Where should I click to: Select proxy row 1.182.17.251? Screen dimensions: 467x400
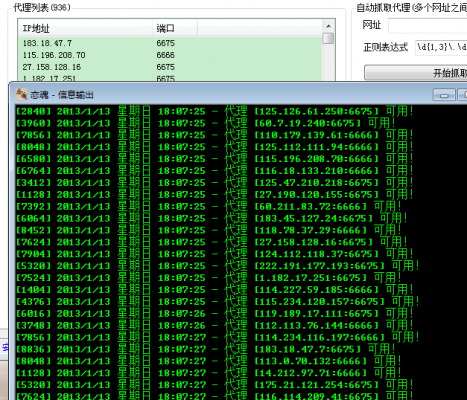click(170, 77)
